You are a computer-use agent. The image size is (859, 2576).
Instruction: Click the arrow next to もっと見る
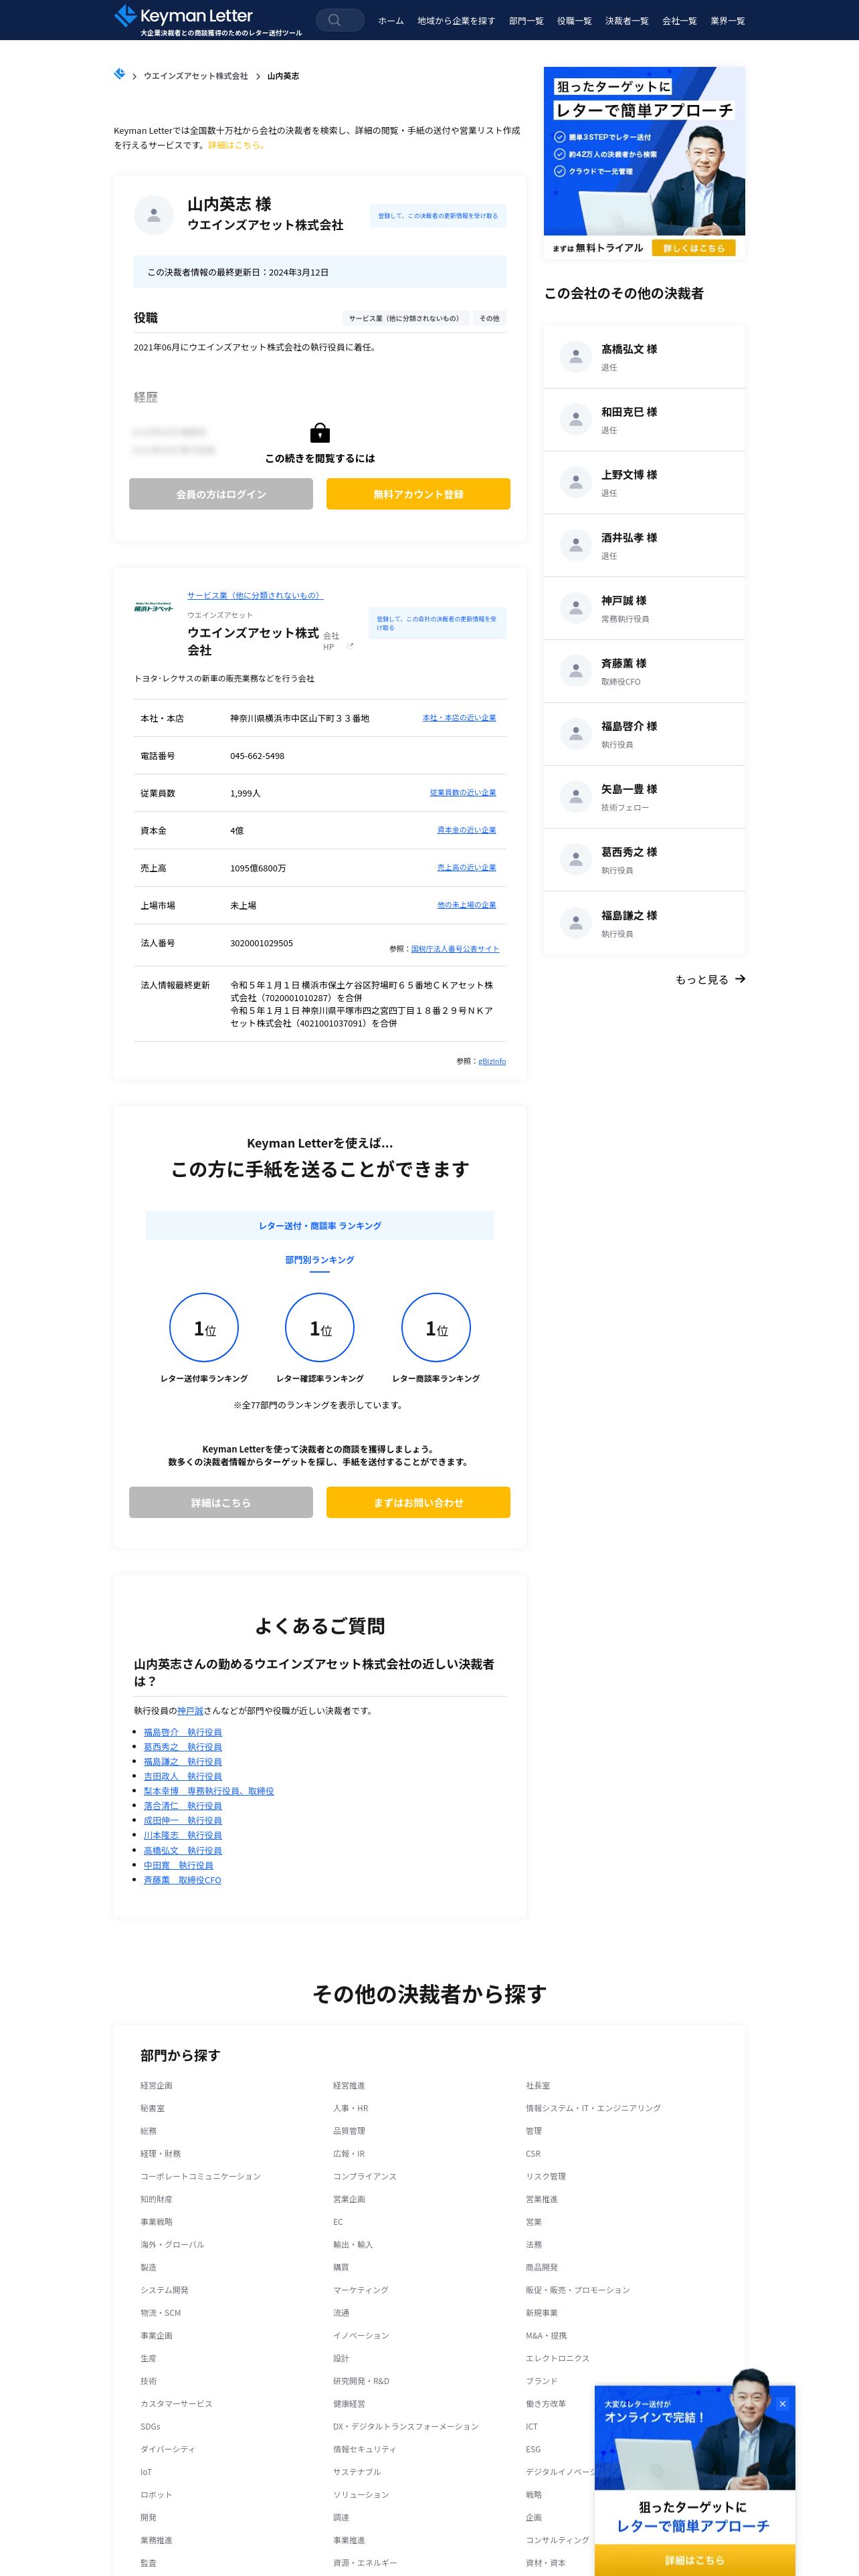pyautogui.click(x=740, y=979)
